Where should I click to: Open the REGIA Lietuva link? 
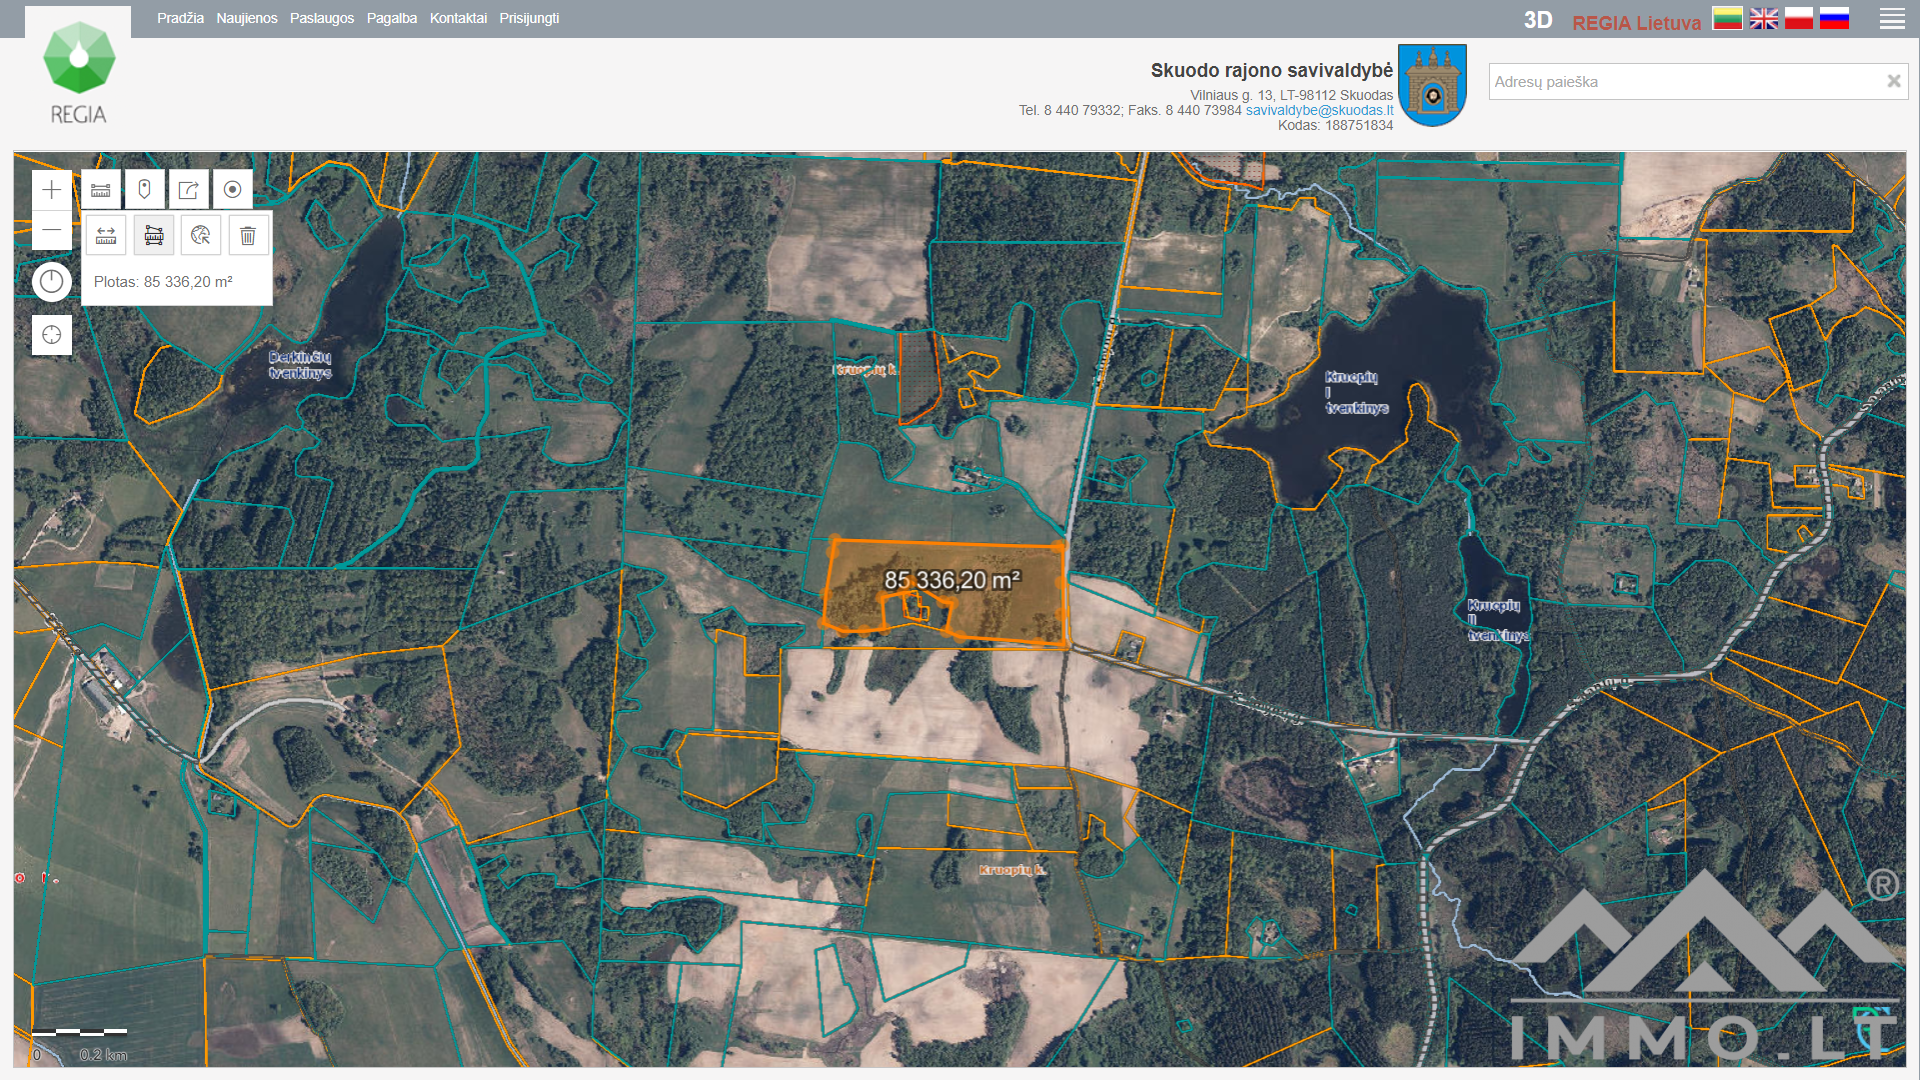(x=1636, y=22)
